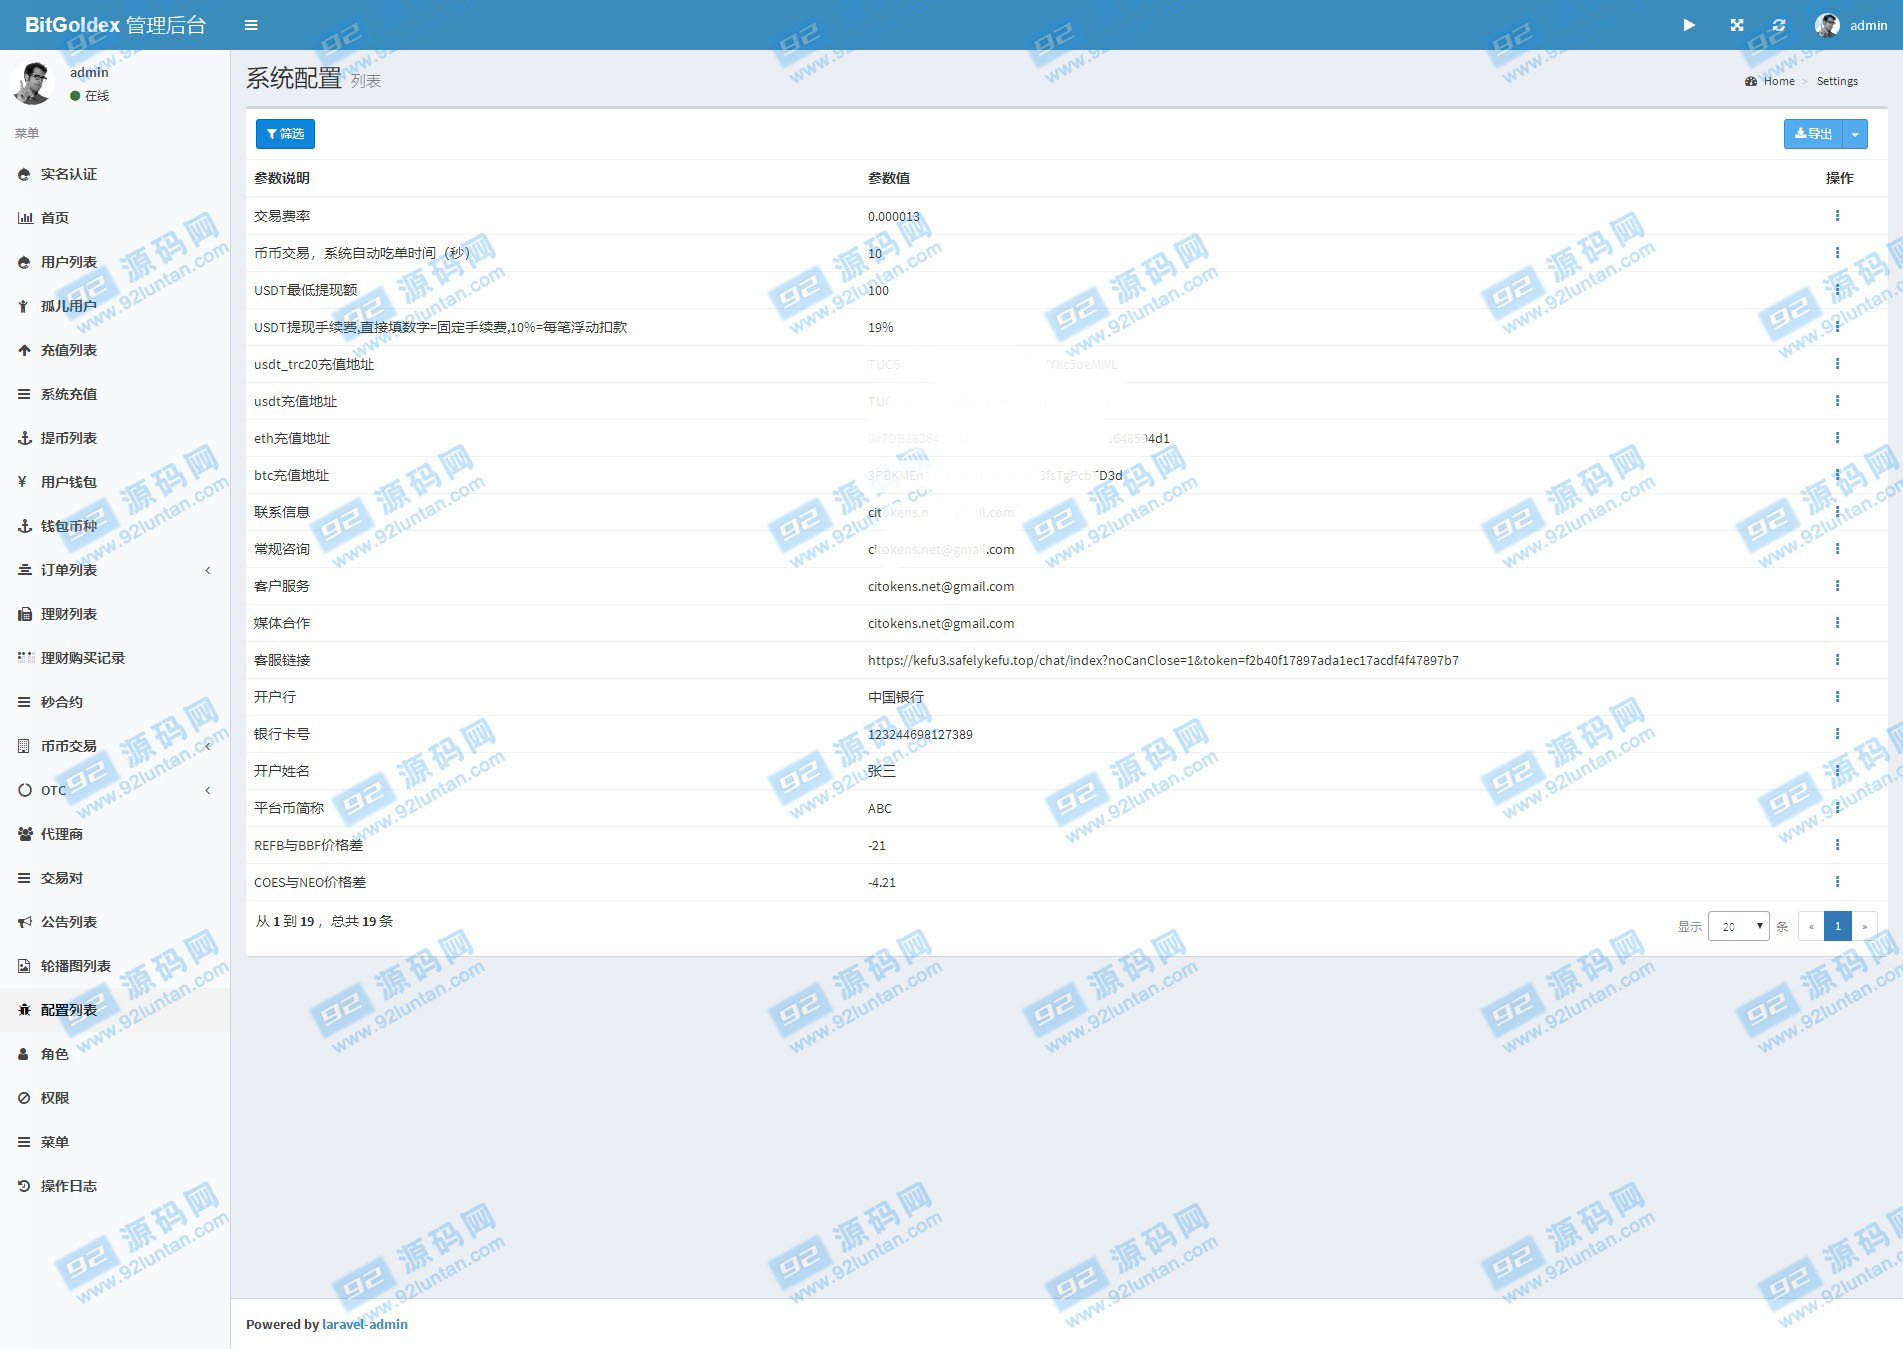This screenshot has width=1903, height=1349.
Task: Click page 1 in pagination
Action: pos(1838,926)
